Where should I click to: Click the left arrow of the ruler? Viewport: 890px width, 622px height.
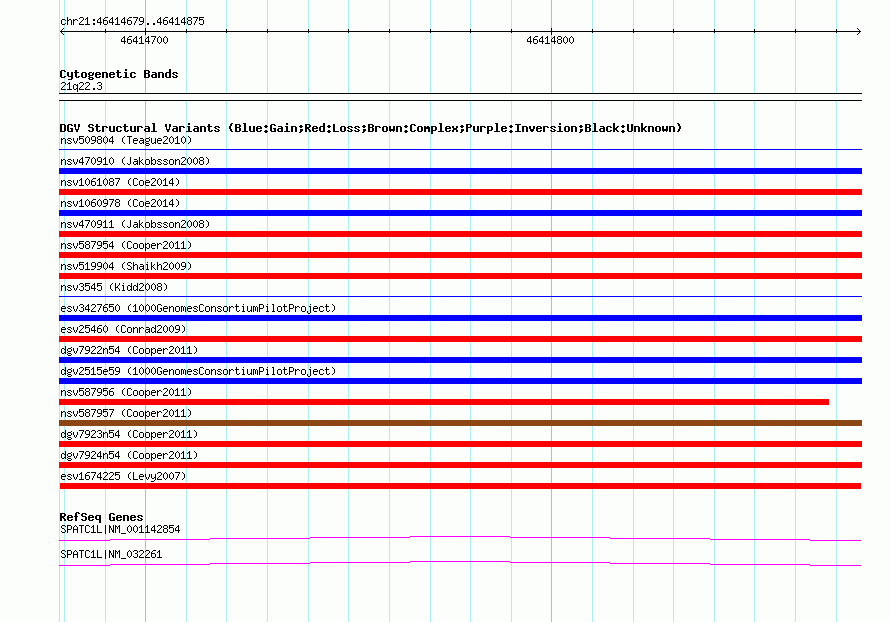[x=62, y=31]
